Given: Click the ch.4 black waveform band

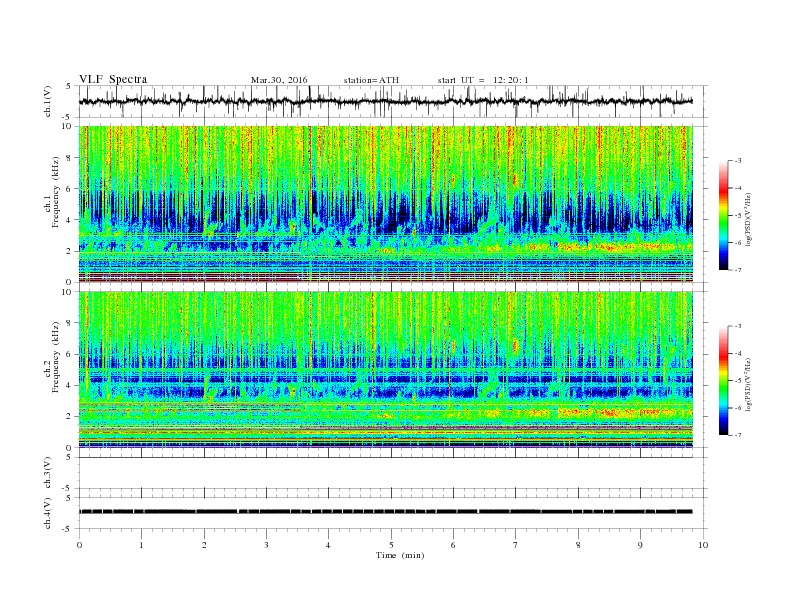Looking at the screenshot, I should click(x=386, y=512).
